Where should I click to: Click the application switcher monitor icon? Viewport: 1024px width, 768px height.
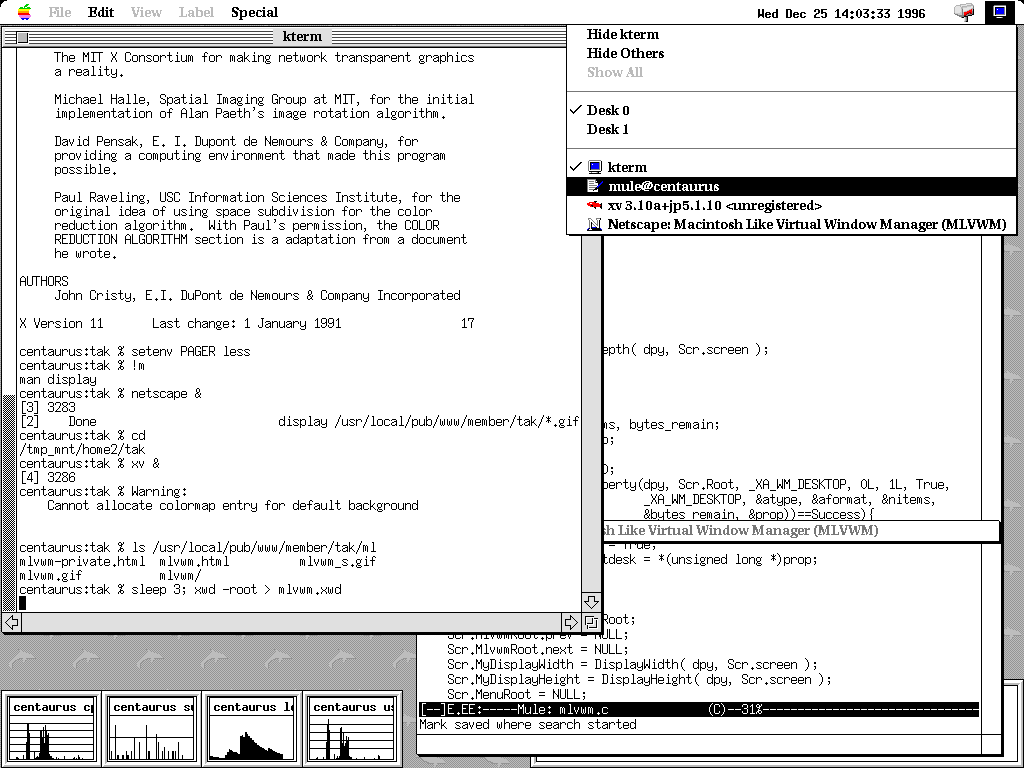tap(997, 12)
